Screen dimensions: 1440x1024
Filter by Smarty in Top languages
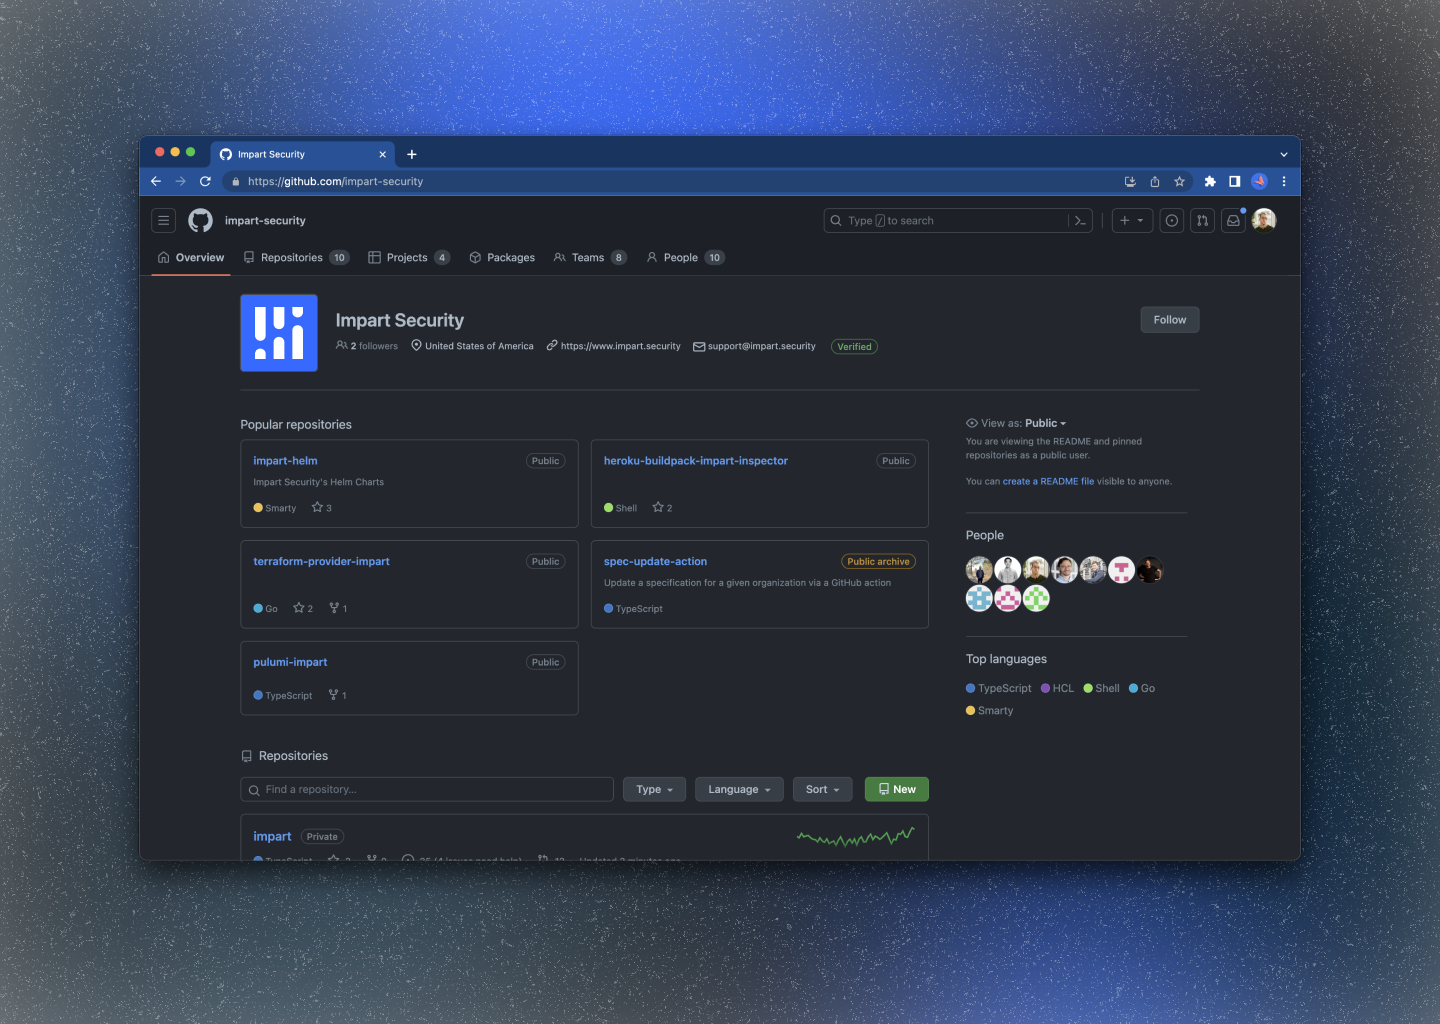tap(989, 711)
